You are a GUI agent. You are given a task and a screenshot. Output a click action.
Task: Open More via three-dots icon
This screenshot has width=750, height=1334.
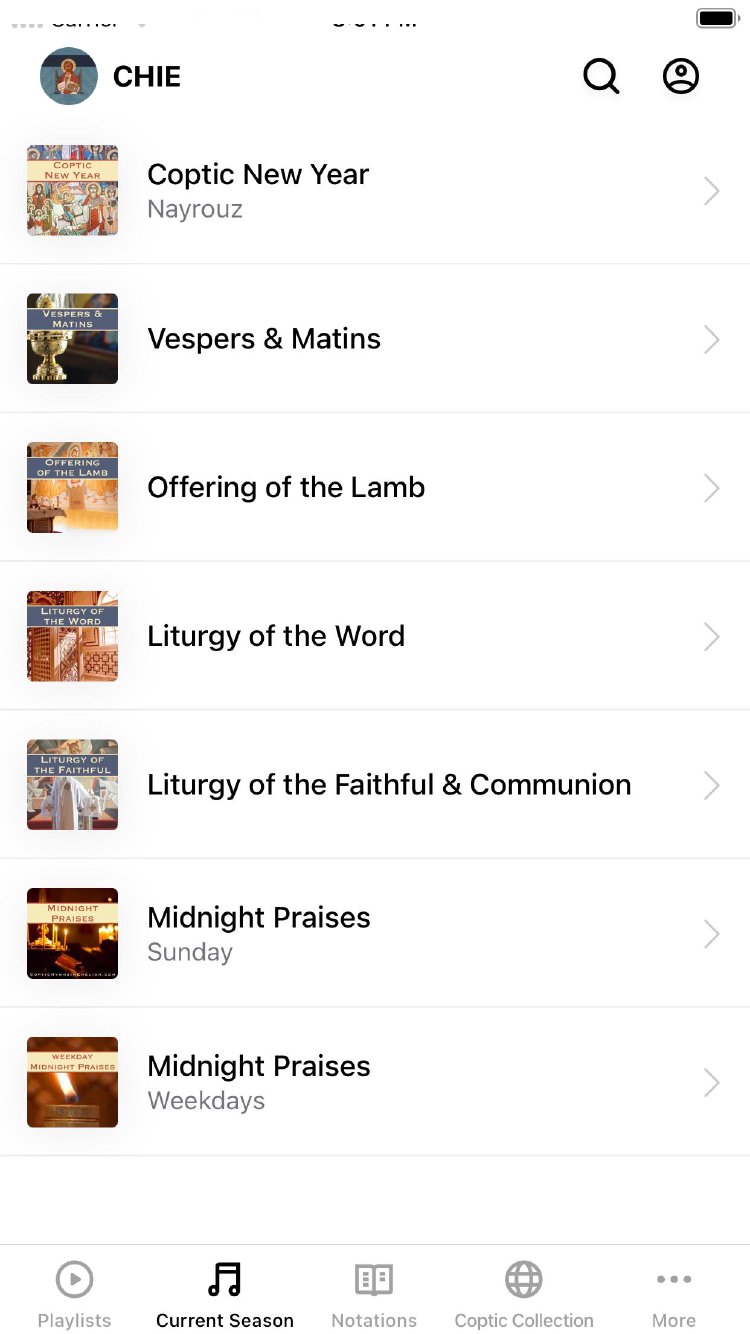pos(674,1279)
